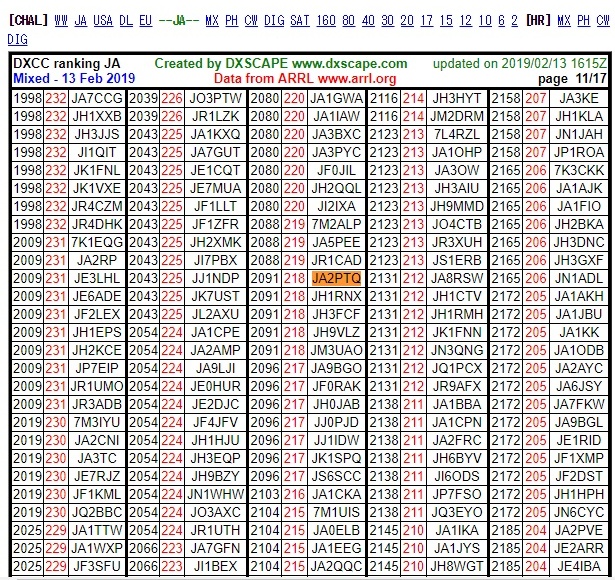Click the www.dxscape.com text in the header

[x=349, y=64]
